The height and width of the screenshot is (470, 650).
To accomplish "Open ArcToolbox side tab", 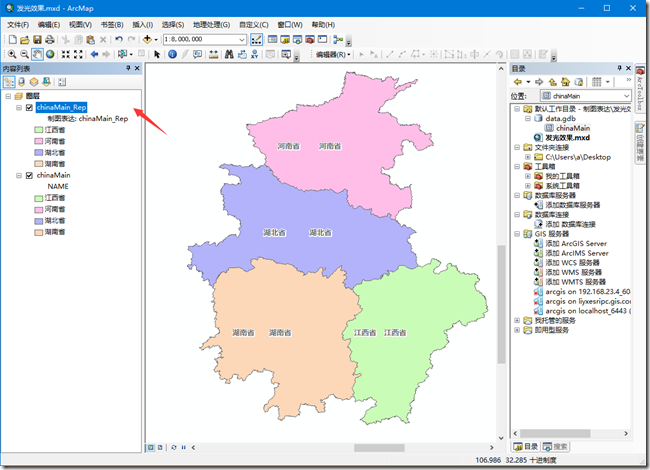I will click(640, 89).
